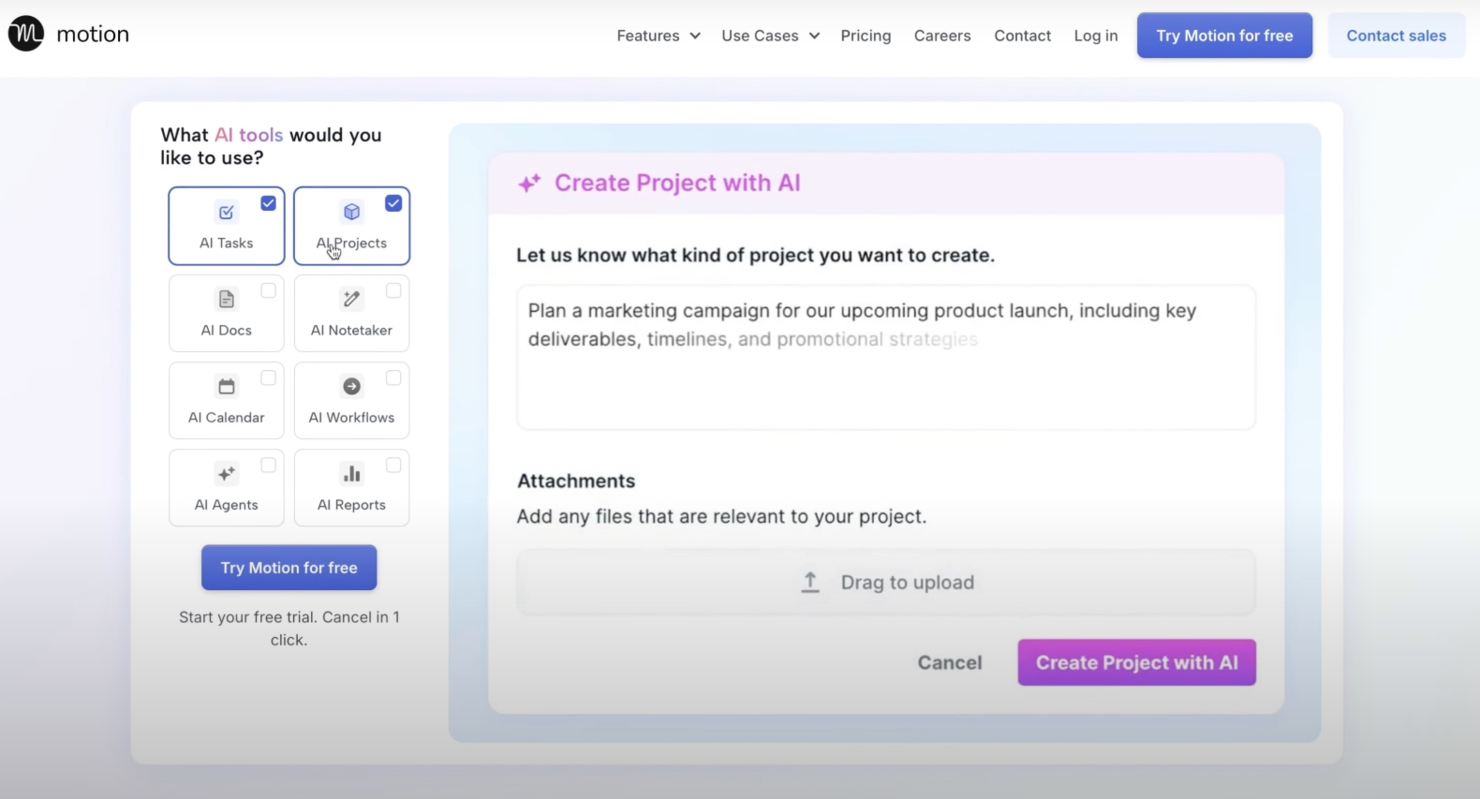Check the AI Agents checkbox

coord(268,465)
